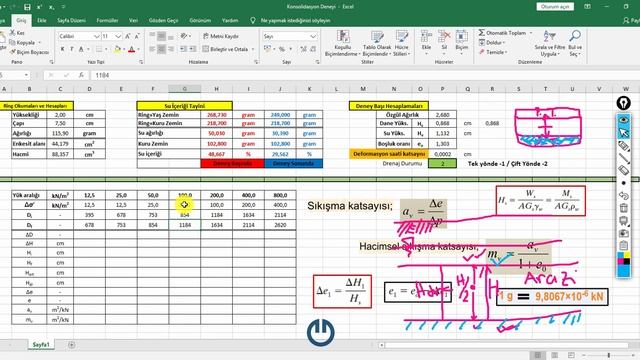This screenshot has height=360, width=640.
Task: Select the Sayfa1 sheet tab
Action: click(x=41, y=345)
